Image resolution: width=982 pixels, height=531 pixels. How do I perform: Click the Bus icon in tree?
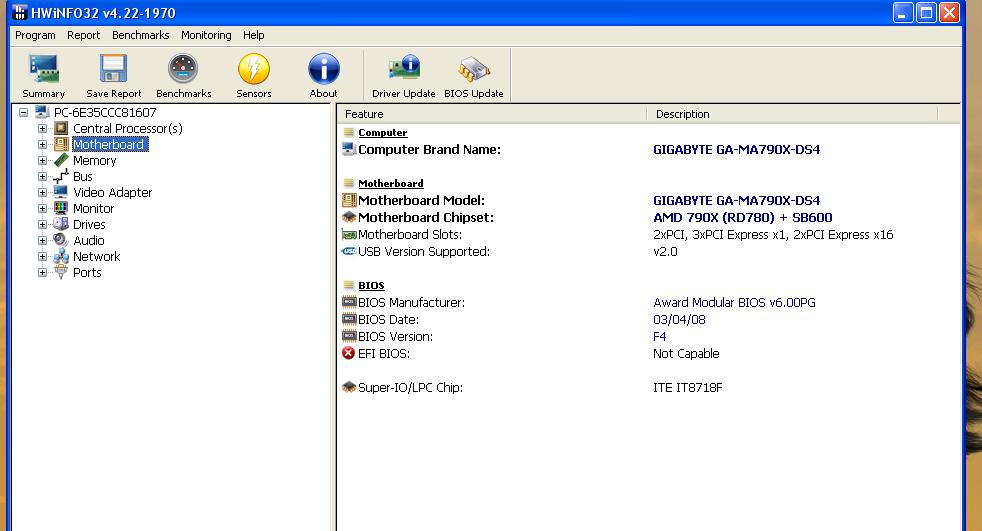(61, 177)
